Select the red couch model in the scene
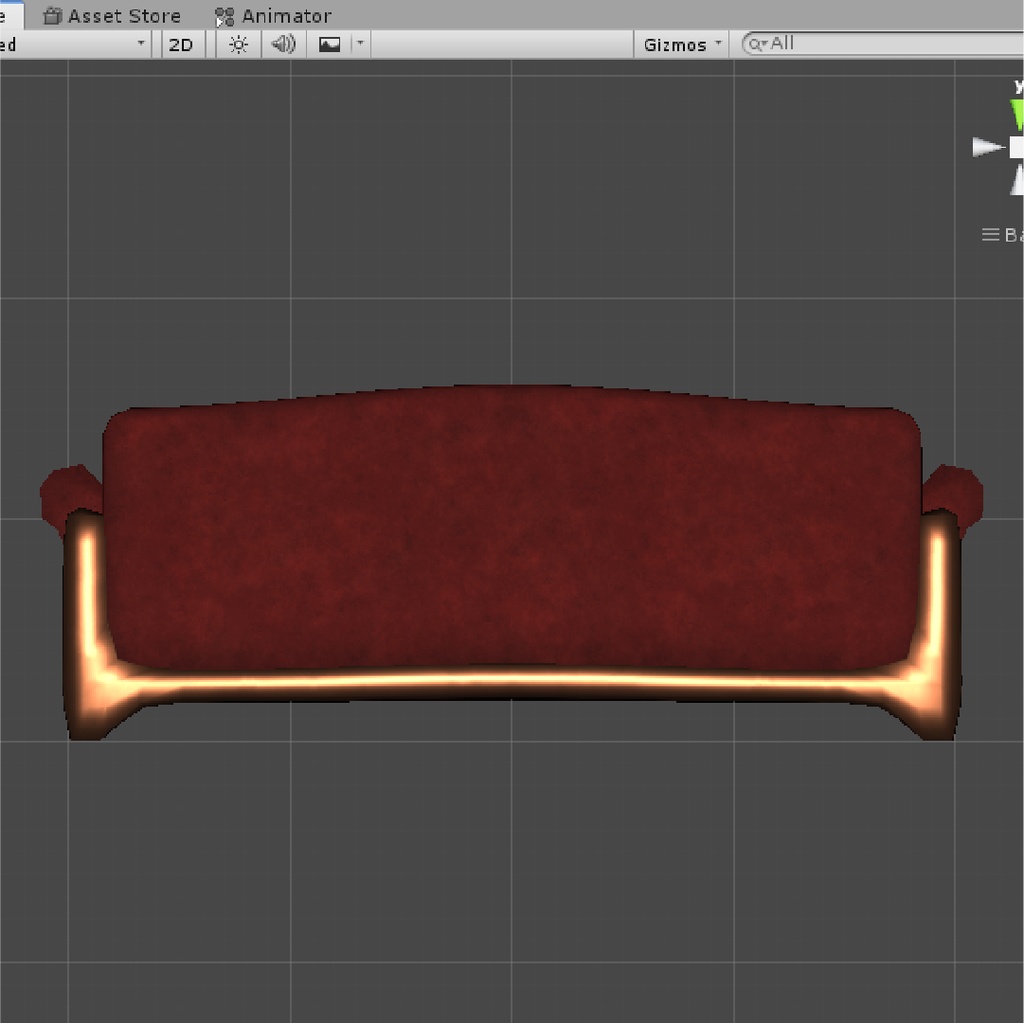Viewport: 1024px width, 1023px height. tap(510, 550)
